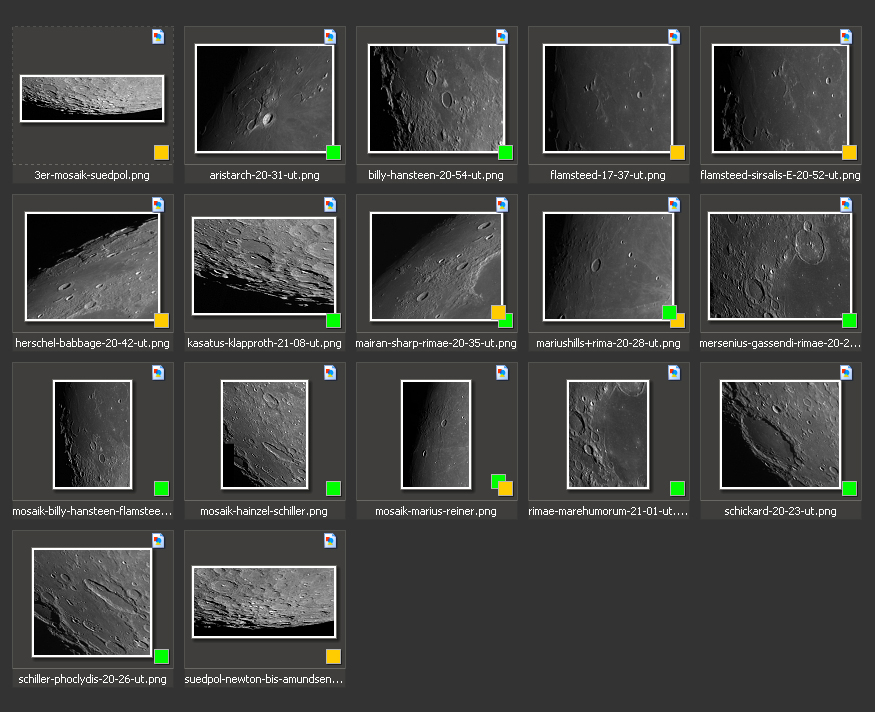Click the billy-hansteen-20-54-ut.png filename label

(436, 175)
